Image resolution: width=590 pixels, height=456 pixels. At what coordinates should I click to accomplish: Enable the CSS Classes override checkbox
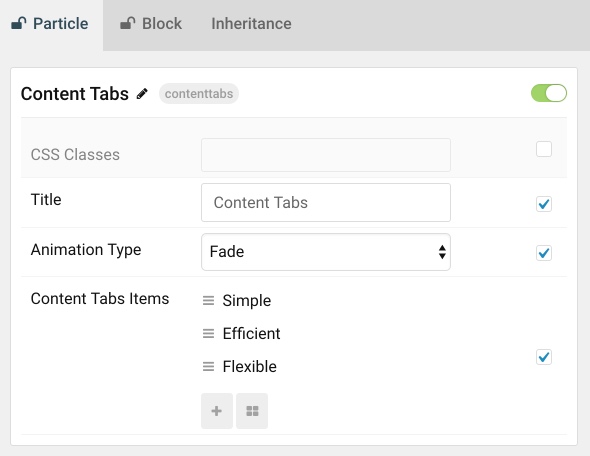coord(544,149)
